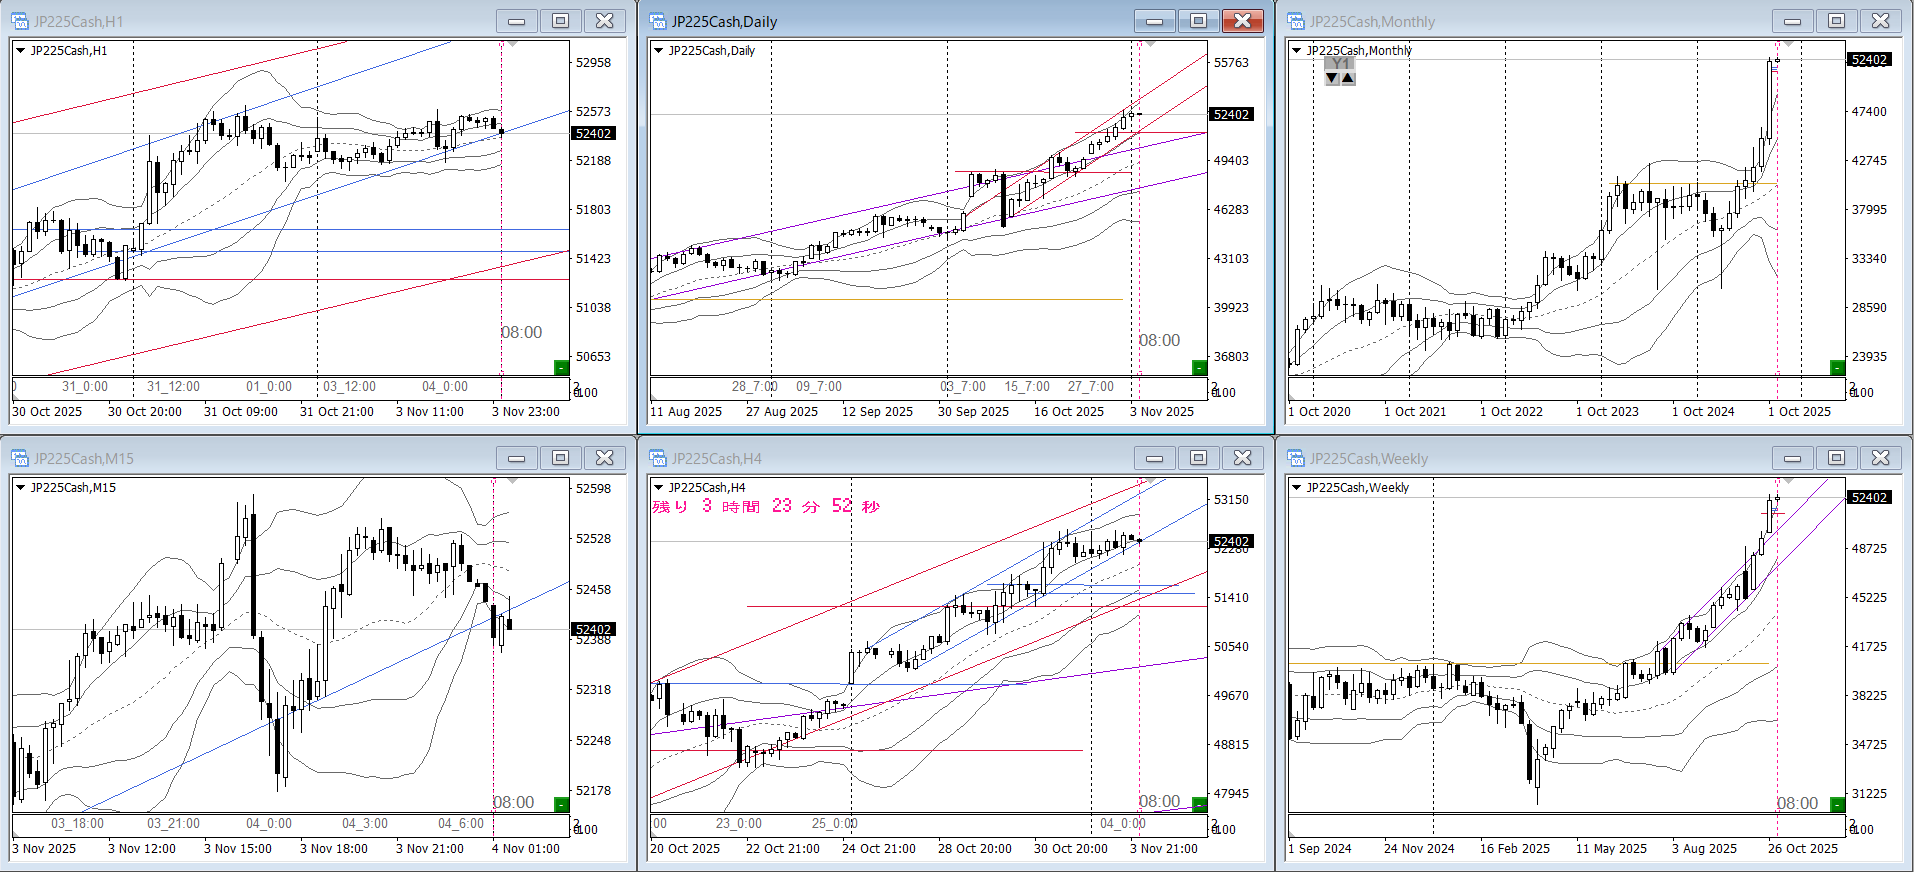Minimize the JP225Cash,Daily chart window
This screenshot has width=1914, height=872.
[1154, 21]
